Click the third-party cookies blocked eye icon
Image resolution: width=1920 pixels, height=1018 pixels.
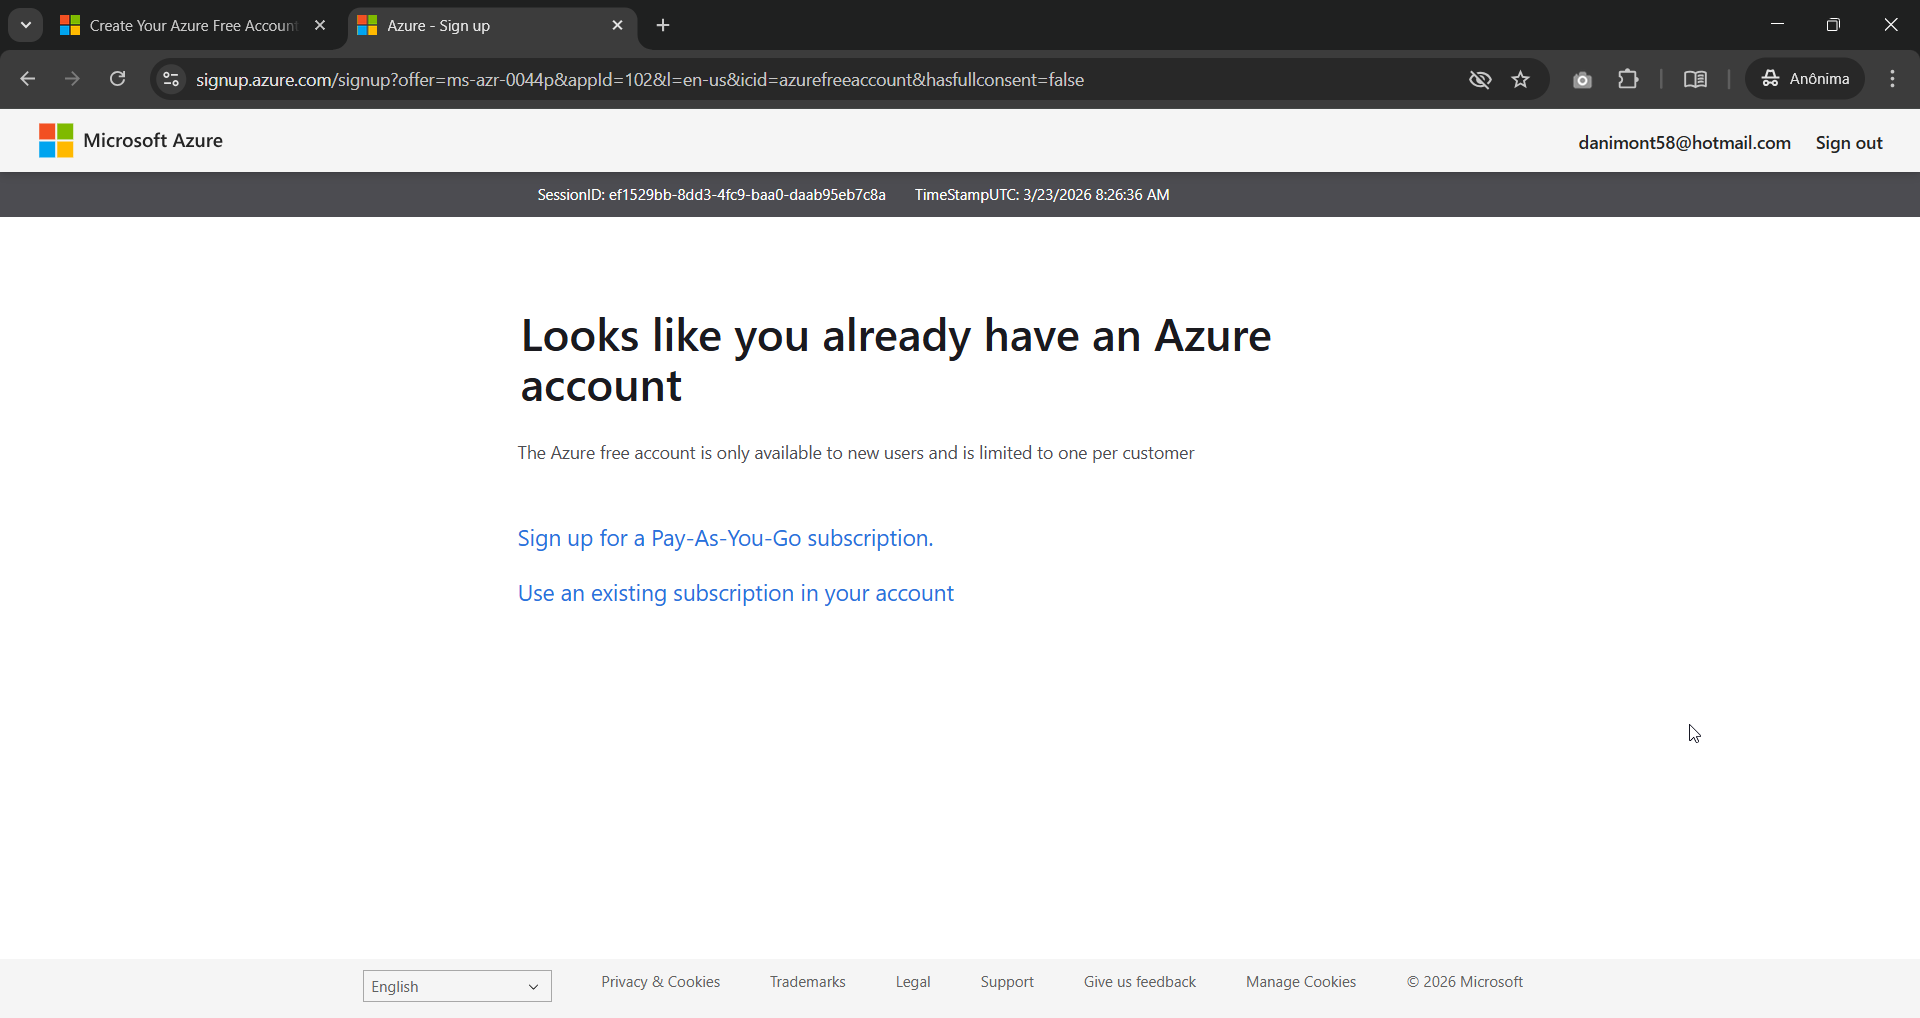tap(1480, 79)
